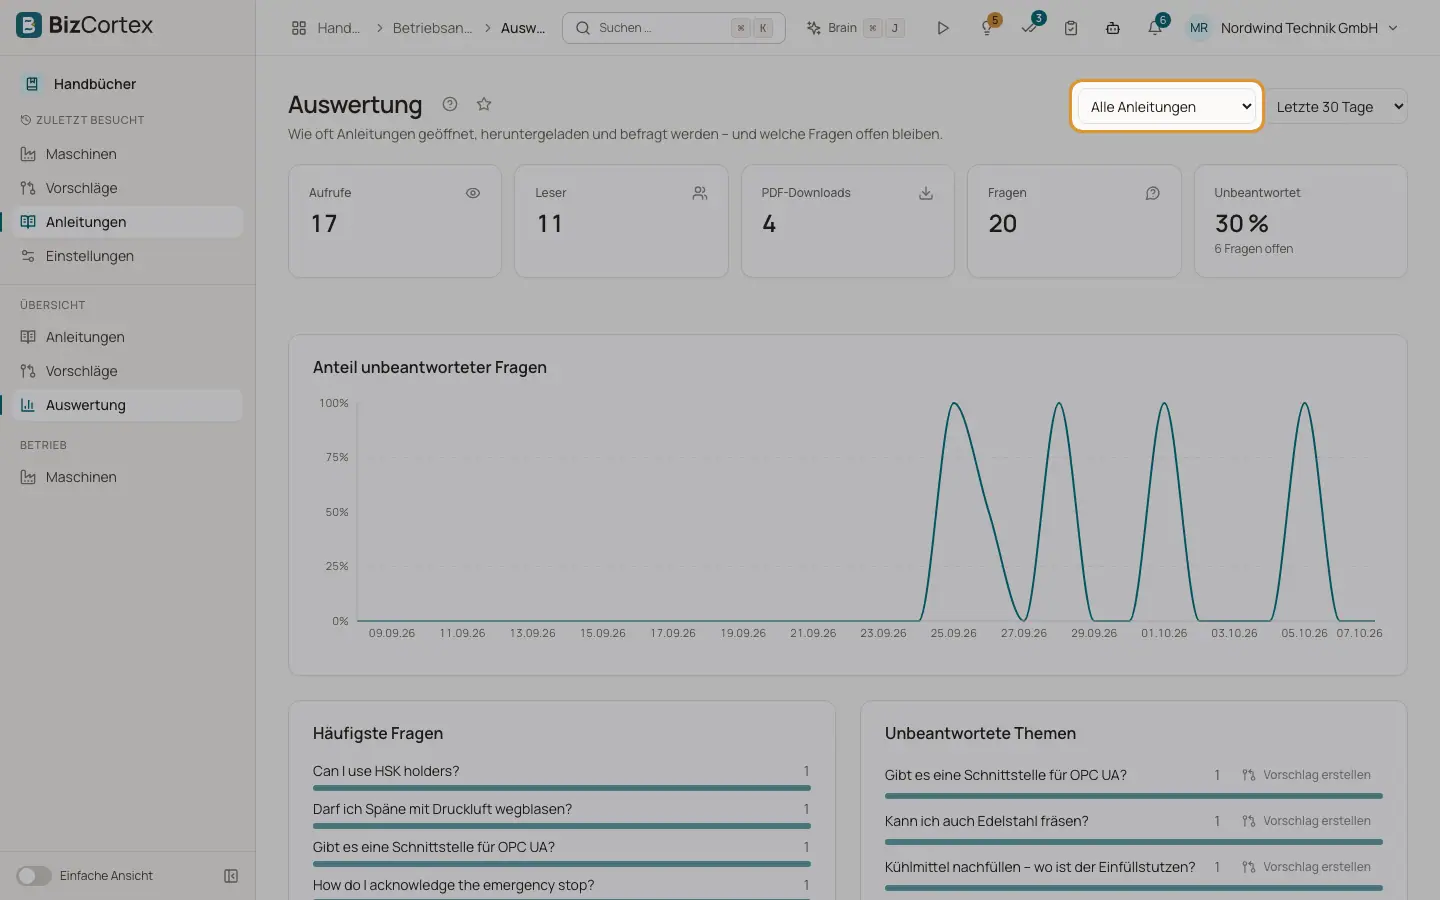Image resolution: width=1440 pixels, height=900 pixels.
Task: Open the Alle Anleitungen dropdown
Action: [x=1167, y=107]
